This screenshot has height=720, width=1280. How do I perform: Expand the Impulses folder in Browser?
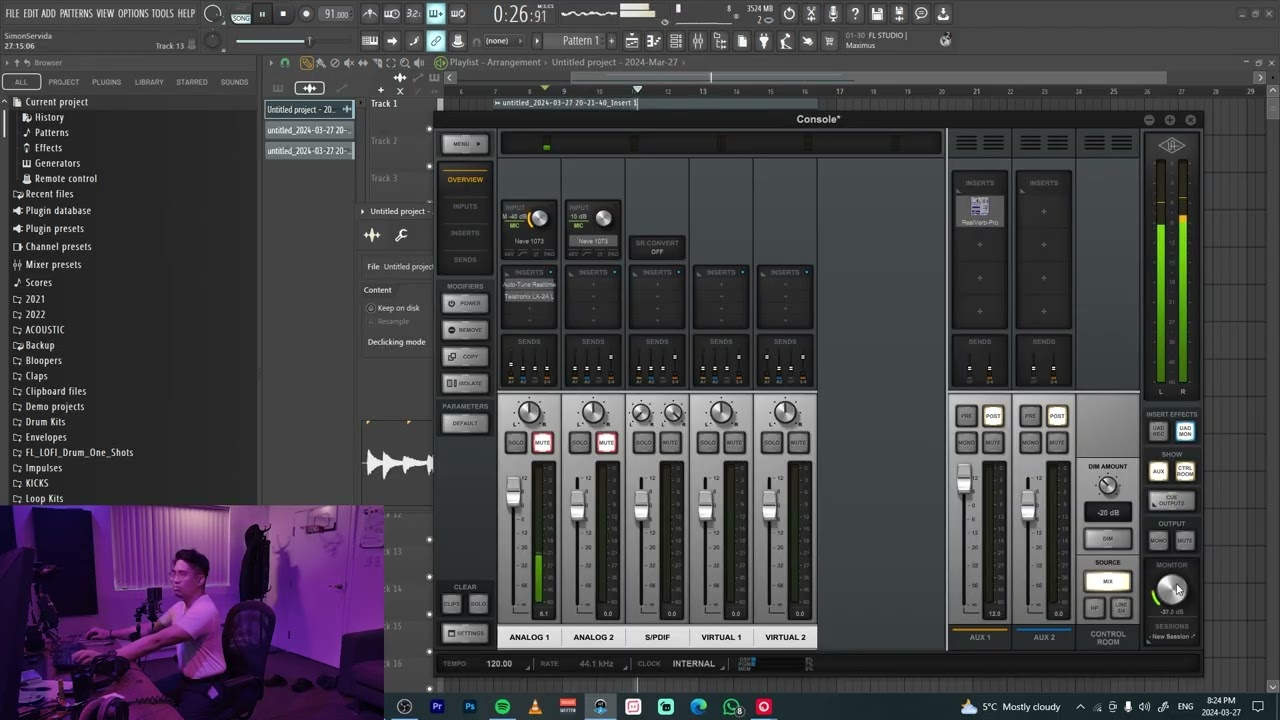43,468
